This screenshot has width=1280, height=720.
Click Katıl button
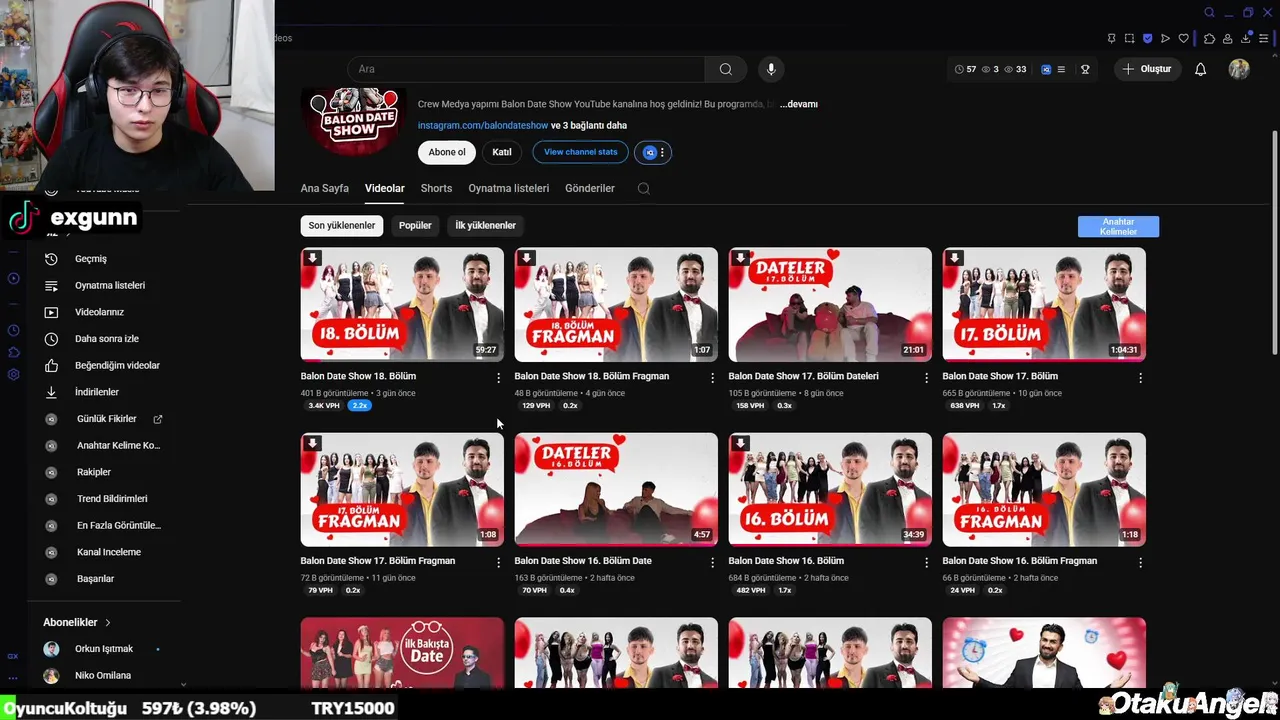pos(502,152)
